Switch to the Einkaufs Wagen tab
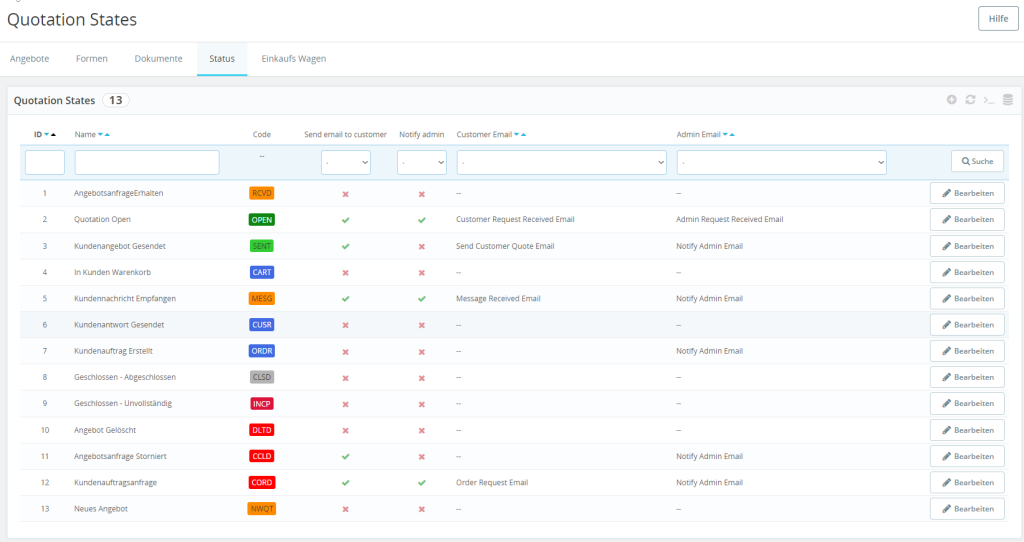The image size is (1024, 542). 294,59
